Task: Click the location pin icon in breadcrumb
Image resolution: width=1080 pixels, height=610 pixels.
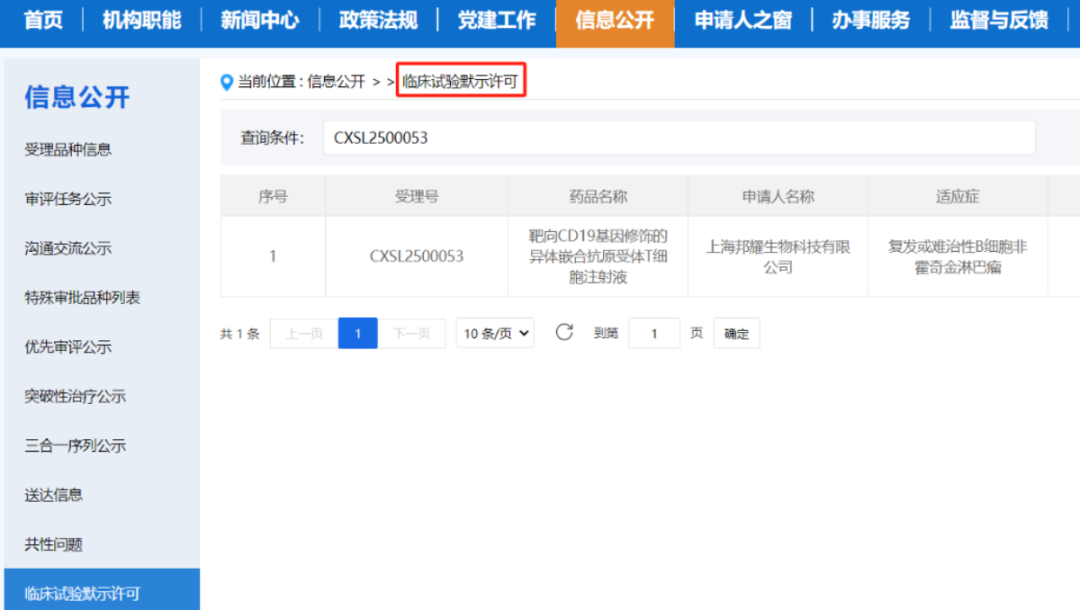Action: pos(227,82)
